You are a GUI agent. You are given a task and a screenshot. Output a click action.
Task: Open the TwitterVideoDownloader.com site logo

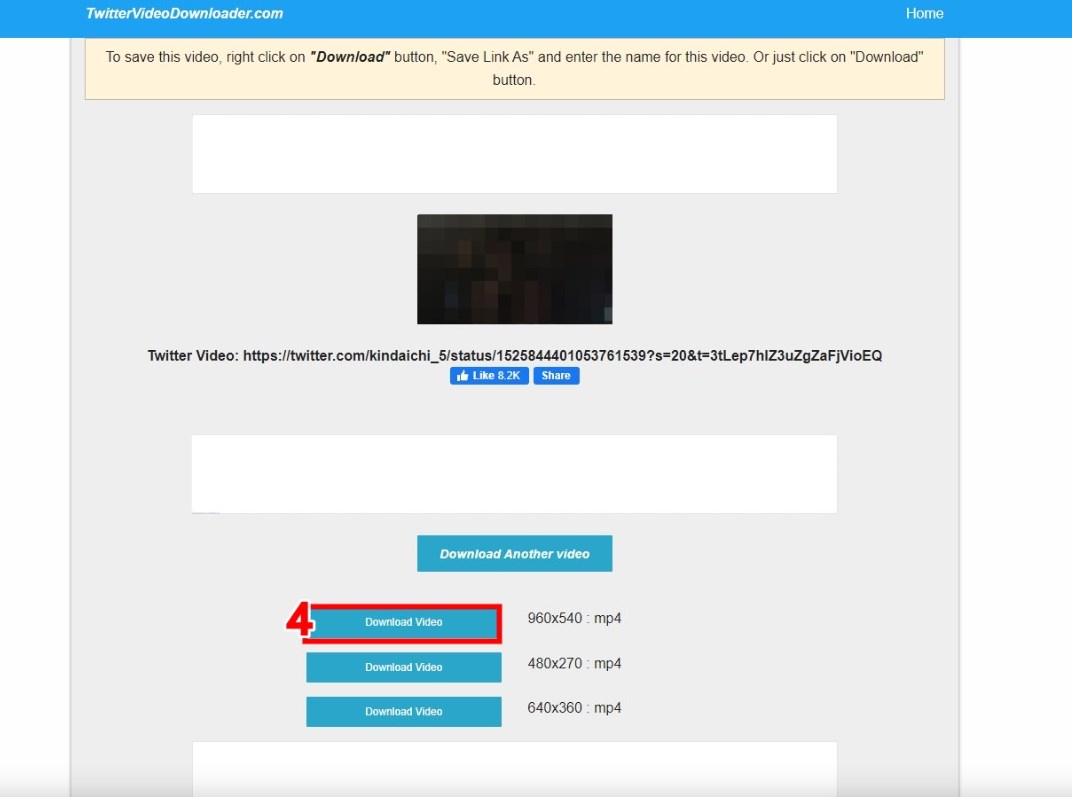coord(184,14)
